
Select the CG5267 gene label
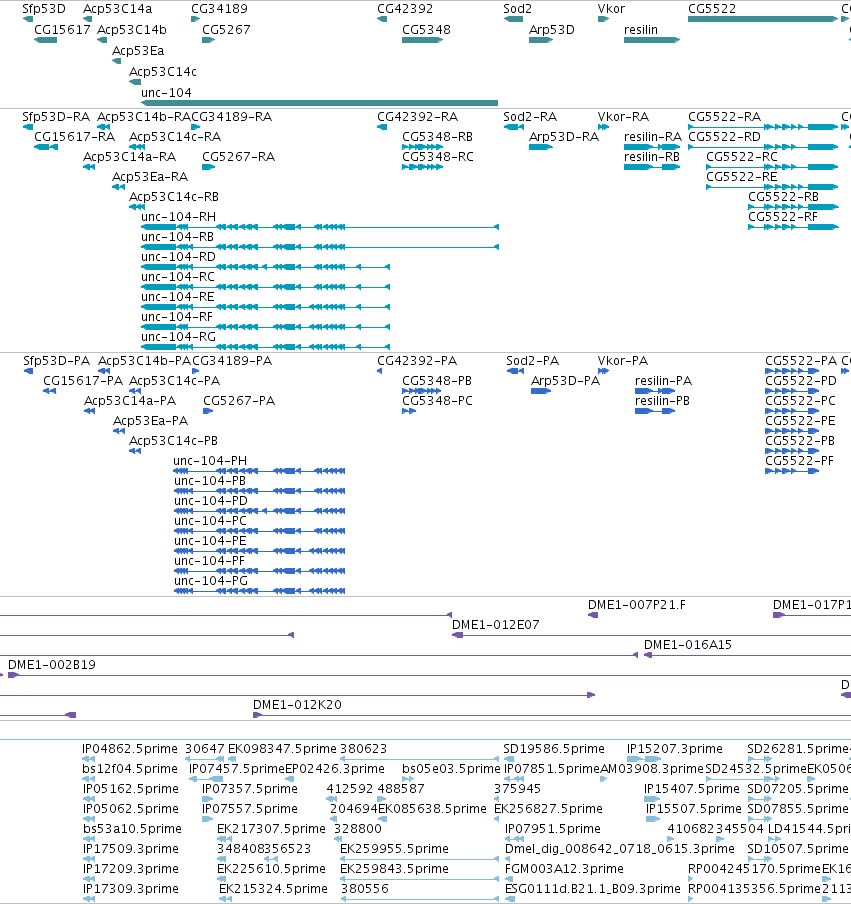226,29
